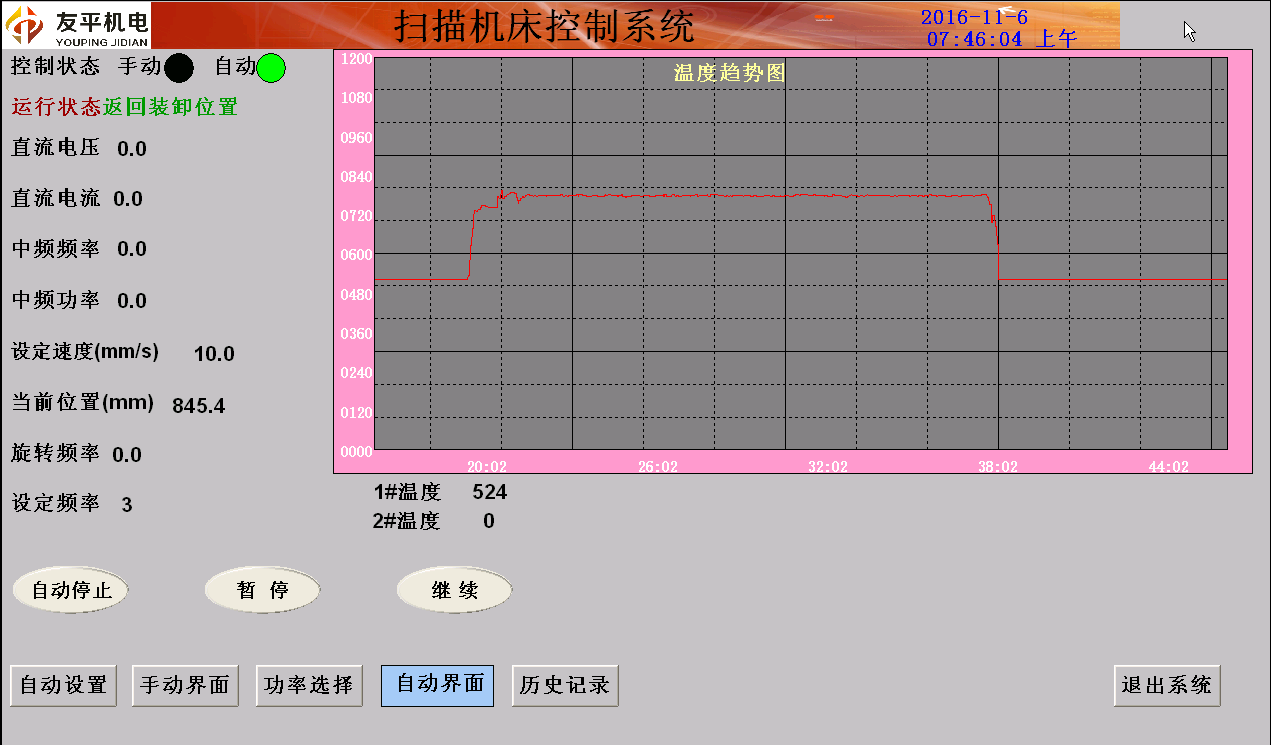Open the 功率选择 page

coord(309,686)
